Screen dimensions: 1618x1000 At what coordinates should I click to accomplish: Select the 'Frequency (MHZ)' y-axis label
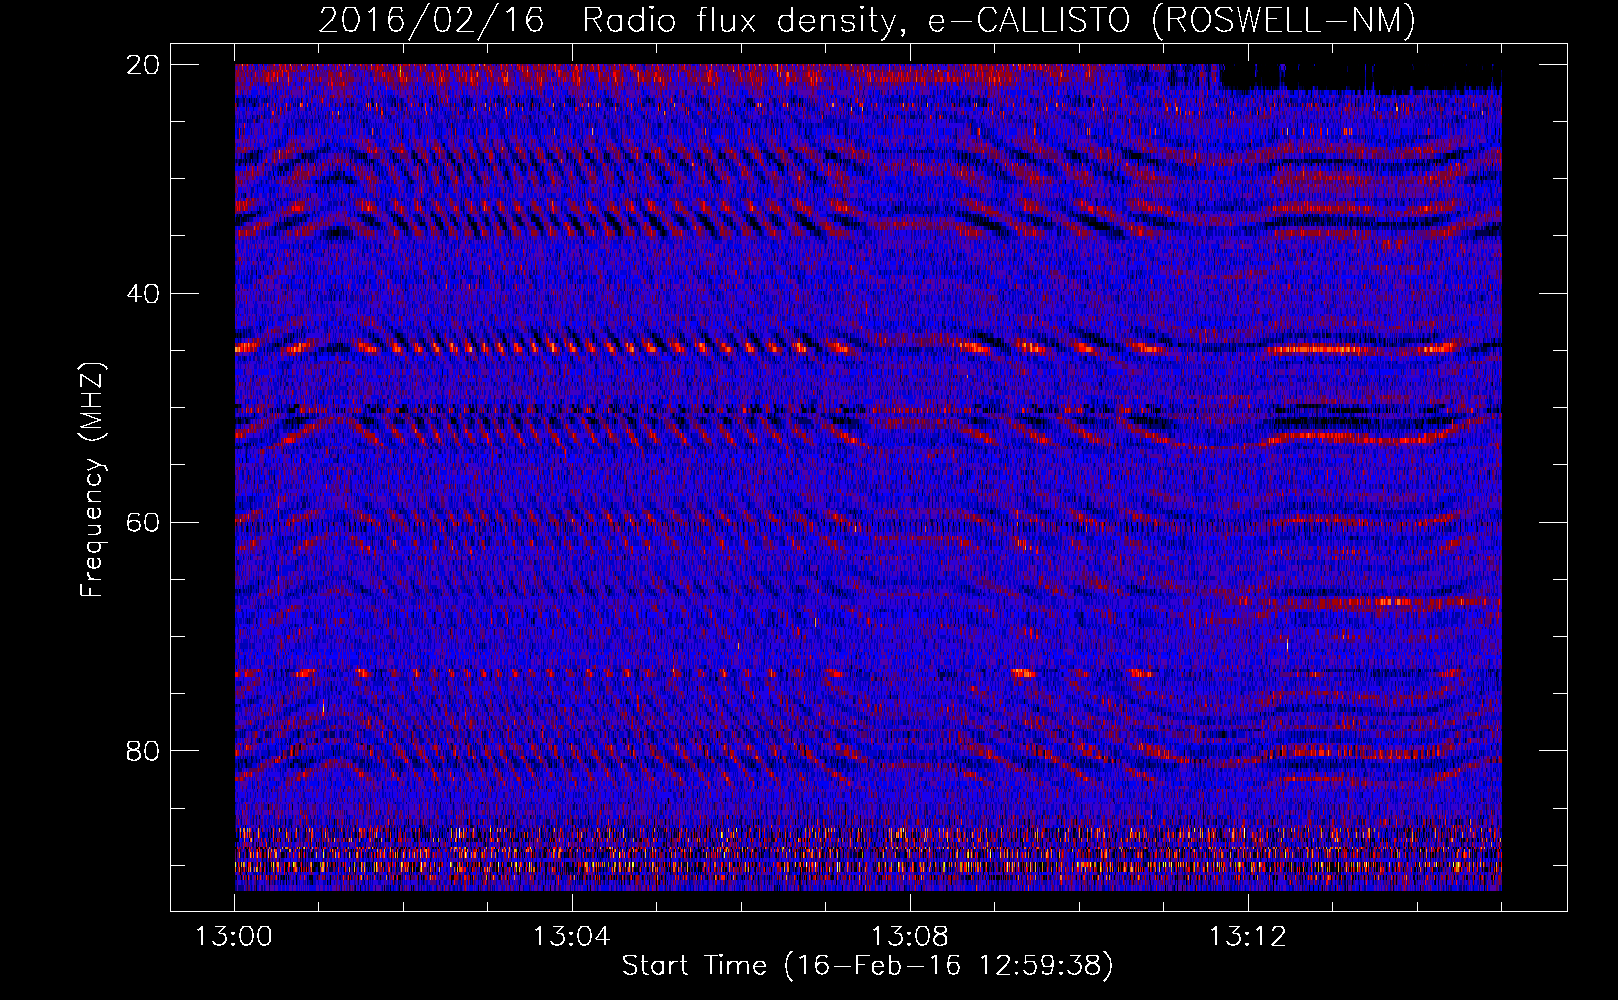[x=92, y=480]
